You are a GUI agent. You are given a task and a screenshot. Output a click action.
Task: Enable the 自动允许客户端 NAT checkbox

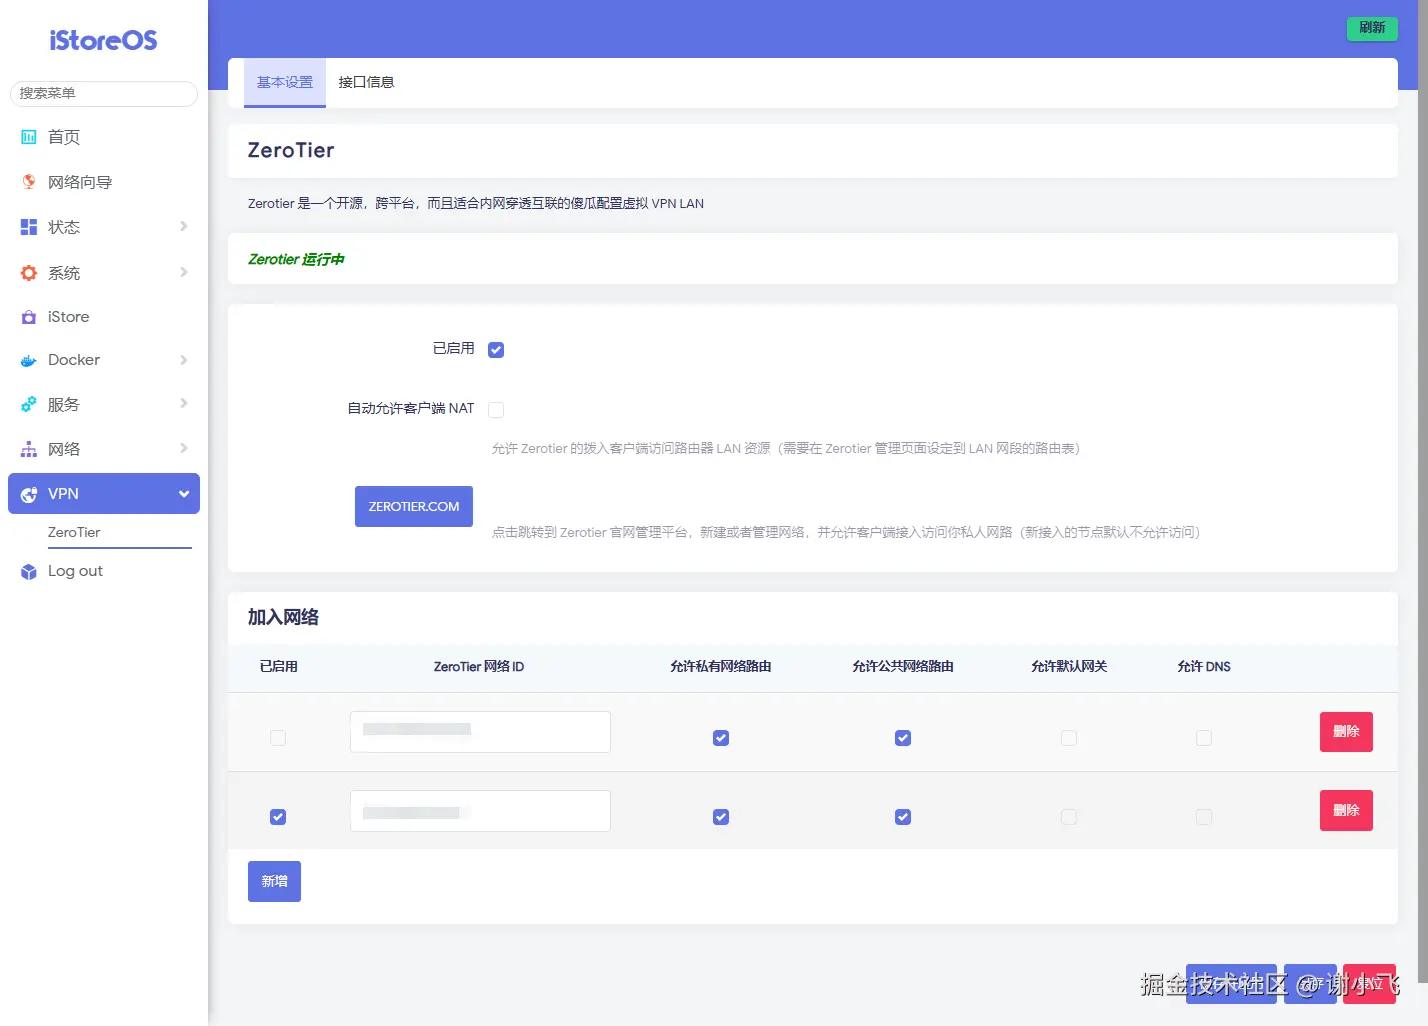(496, 409)
